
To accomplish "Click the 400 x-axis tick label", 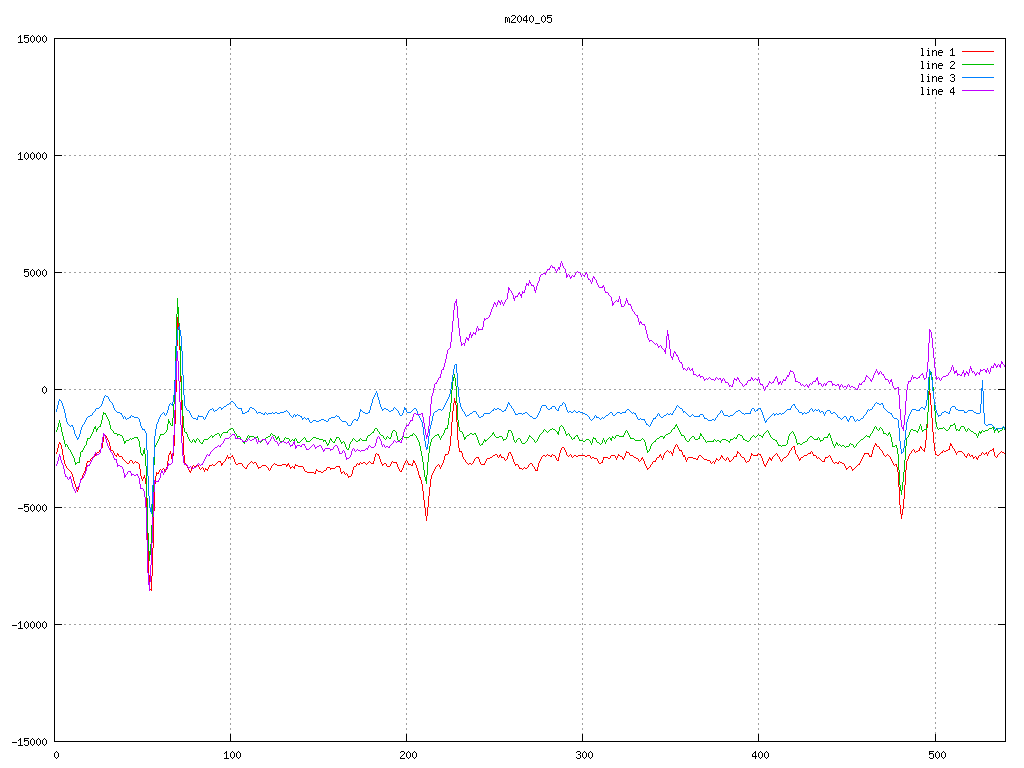I will [x=759, y=756].
